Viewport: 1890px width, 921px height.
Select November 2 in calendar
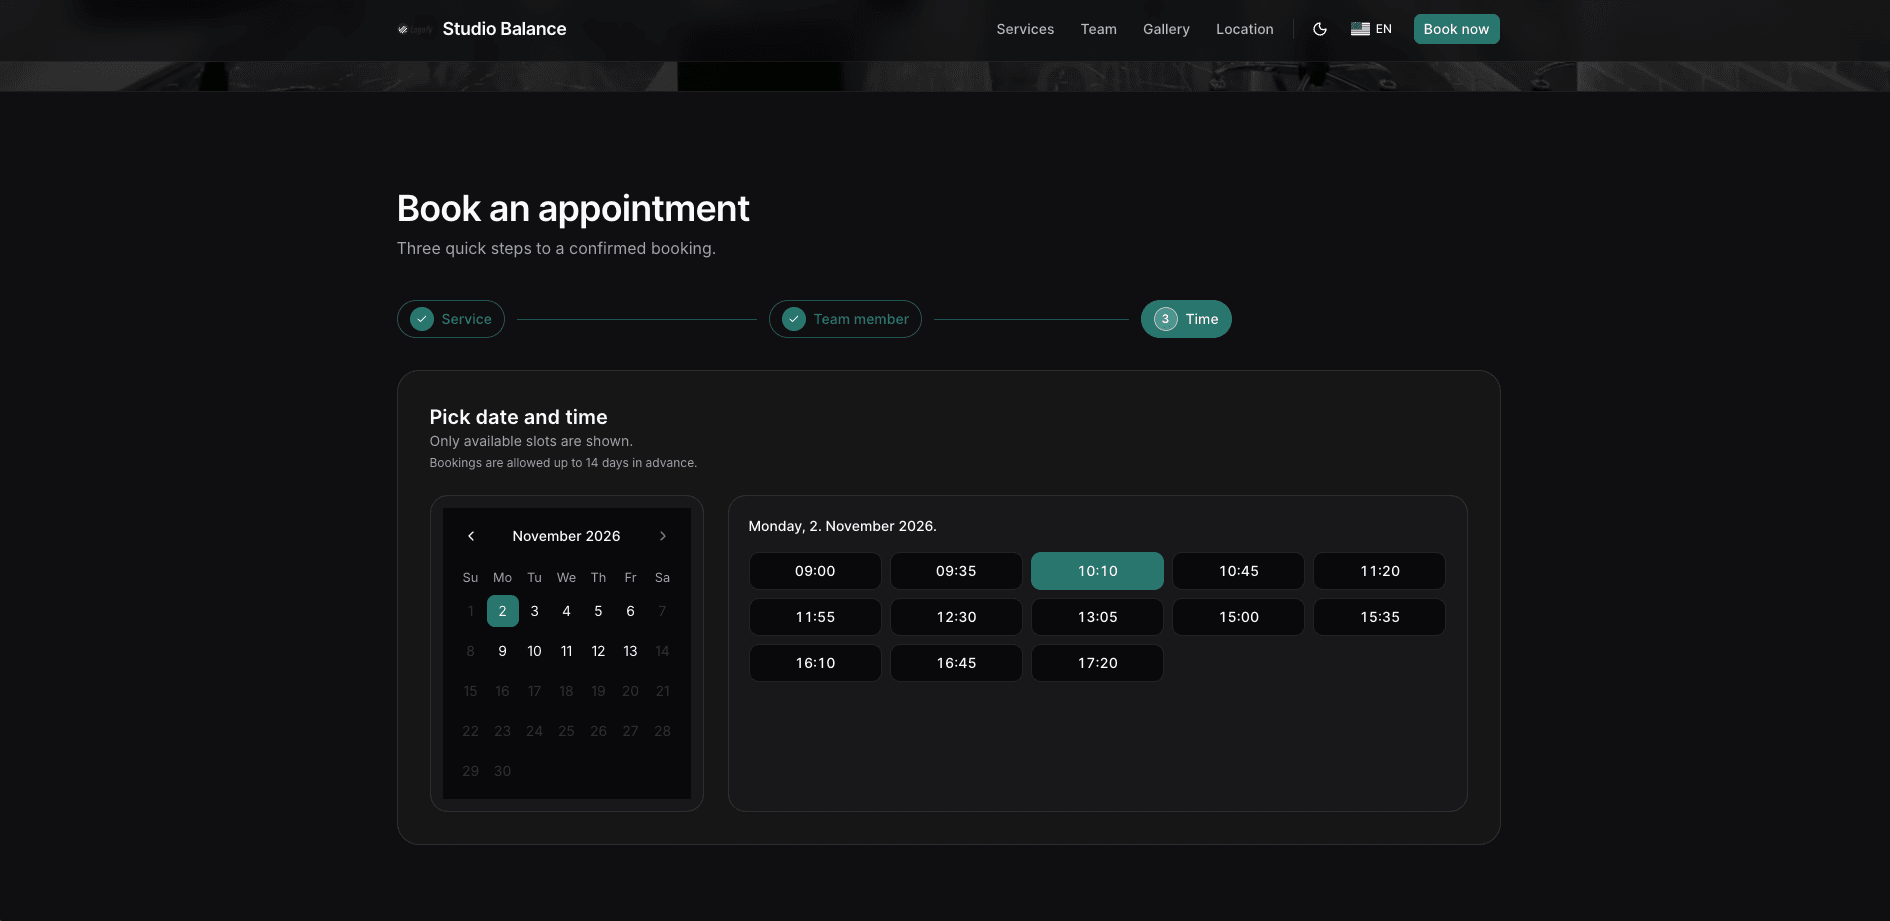[503, 611]
